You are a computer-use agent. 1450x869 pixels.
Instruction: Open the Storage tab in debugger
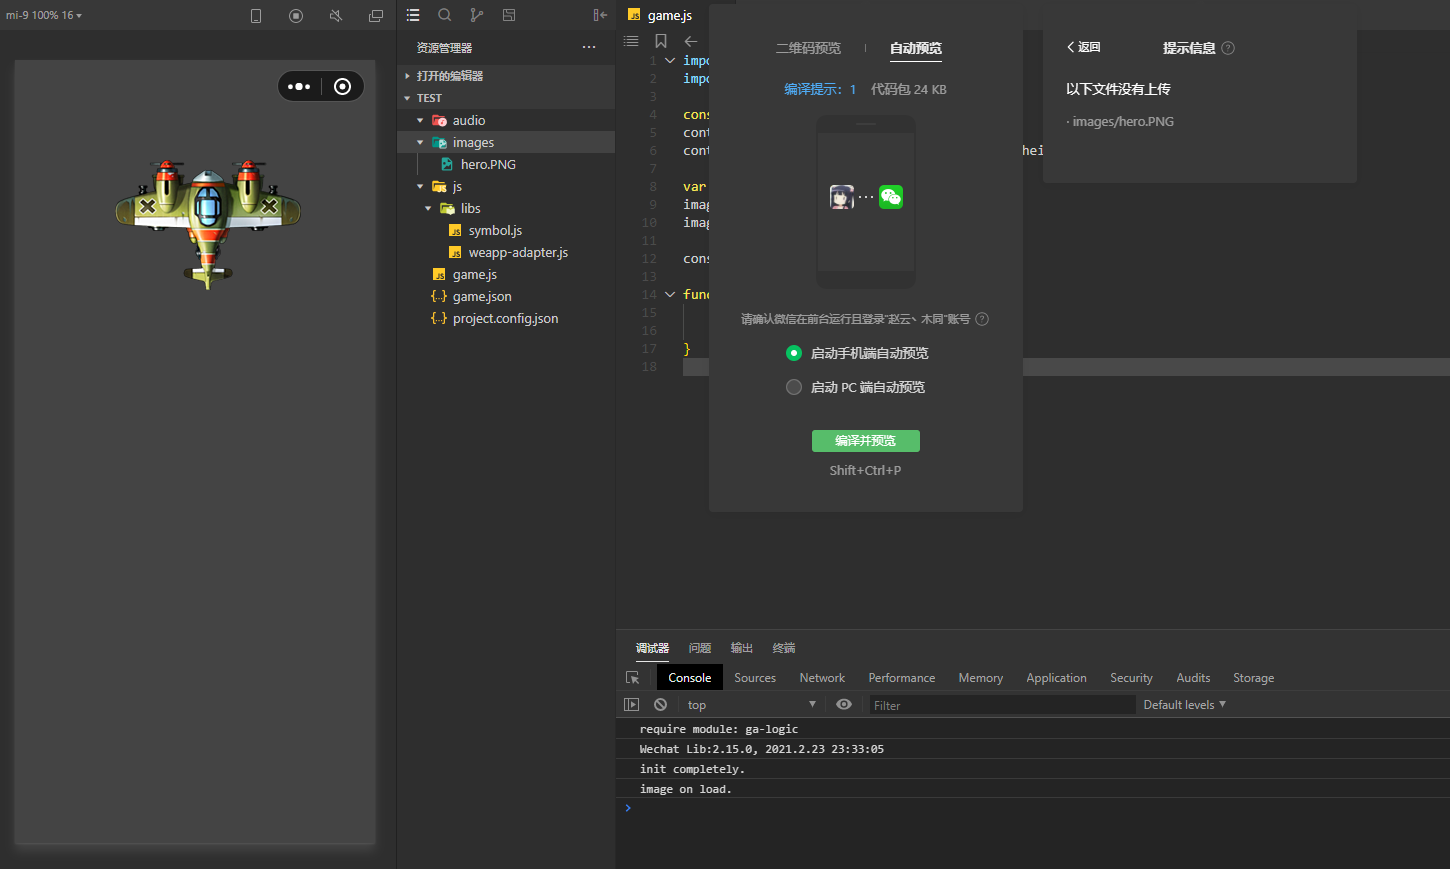[1254, 678]
